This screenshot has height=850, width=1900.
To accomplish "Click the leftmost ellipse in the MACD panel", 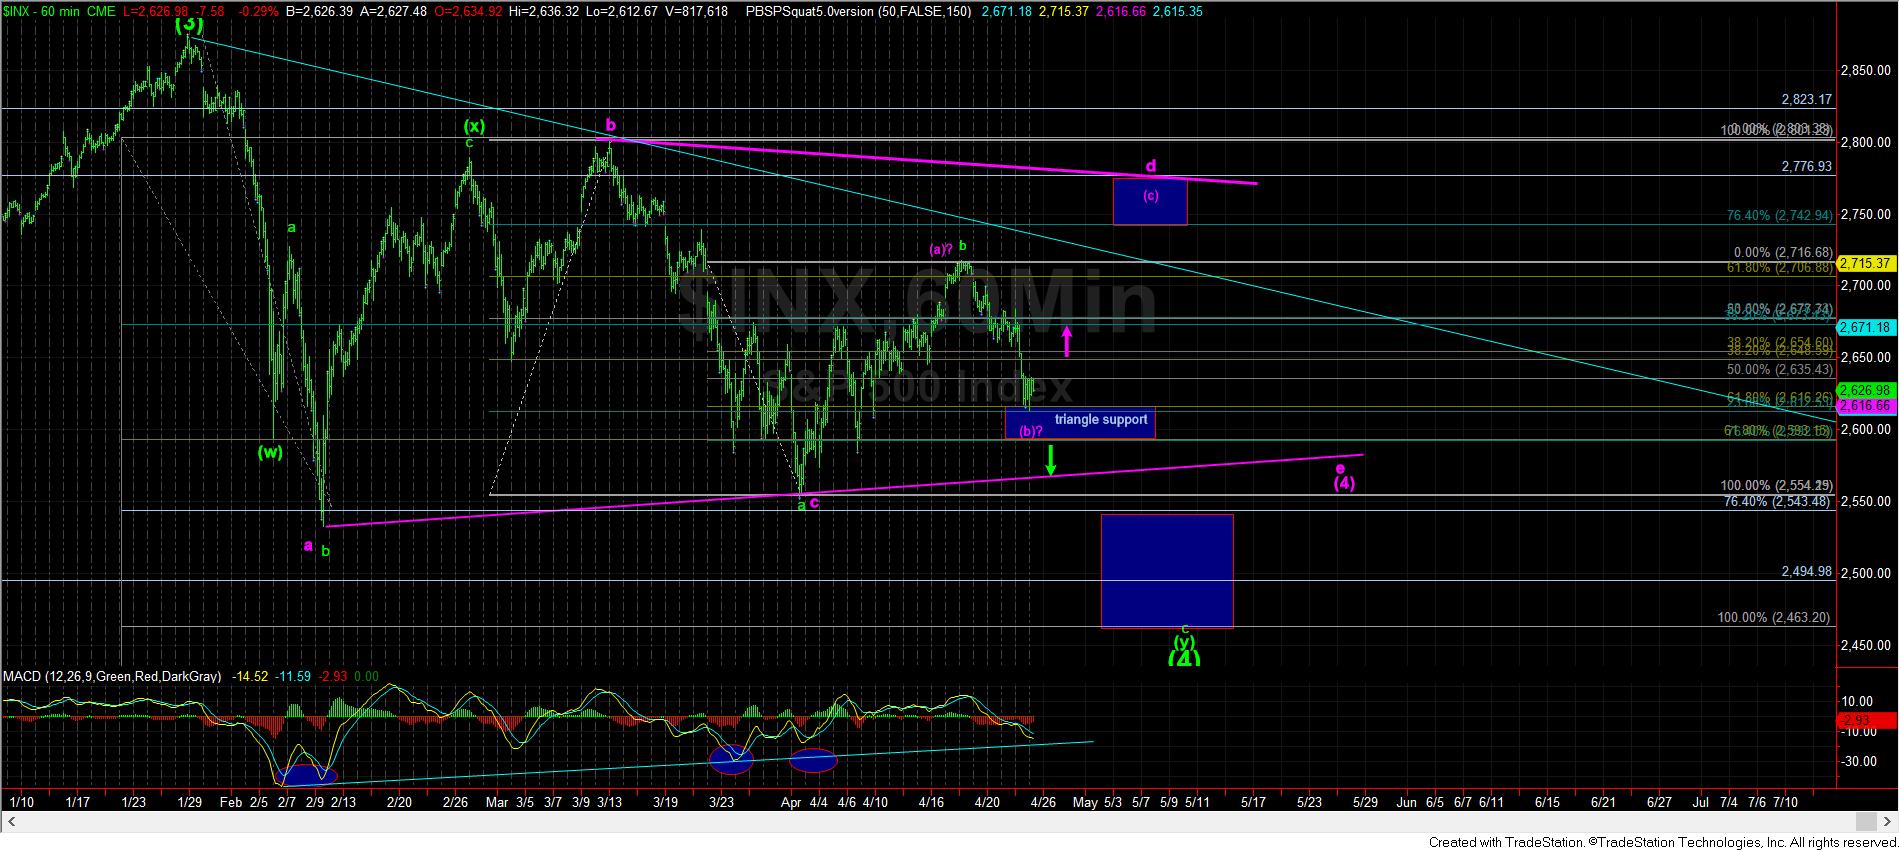I will pyautogui.click(x=307, y=774).
